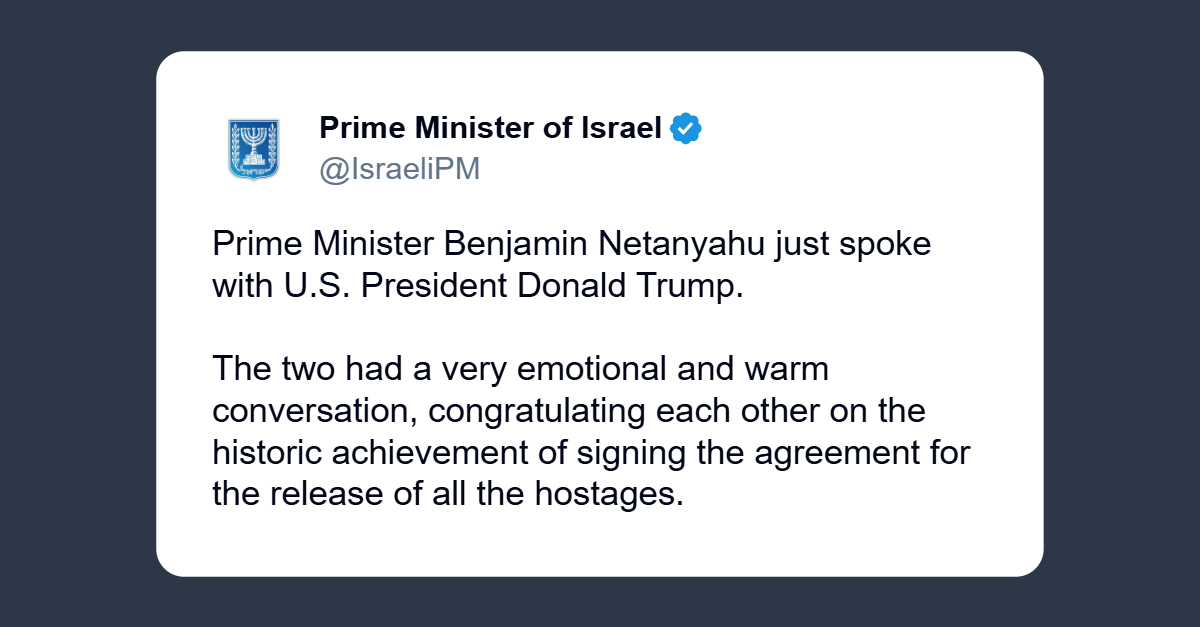
Task: Click the word Israel in the display name
Action: (x=622, y=129)
